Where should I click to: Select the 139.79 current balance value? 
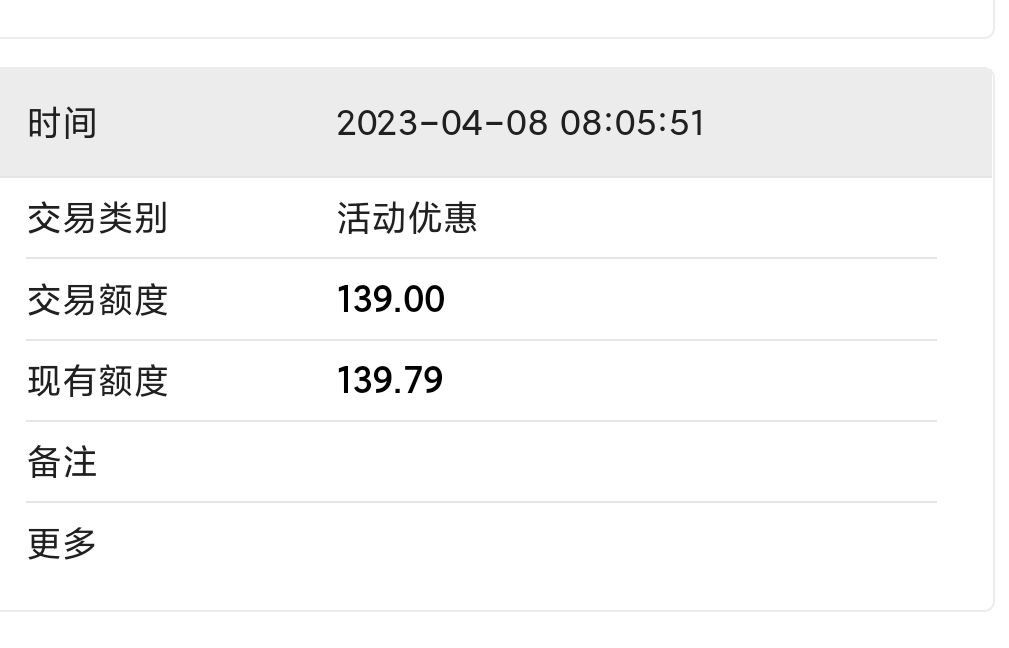pos(390,381)
